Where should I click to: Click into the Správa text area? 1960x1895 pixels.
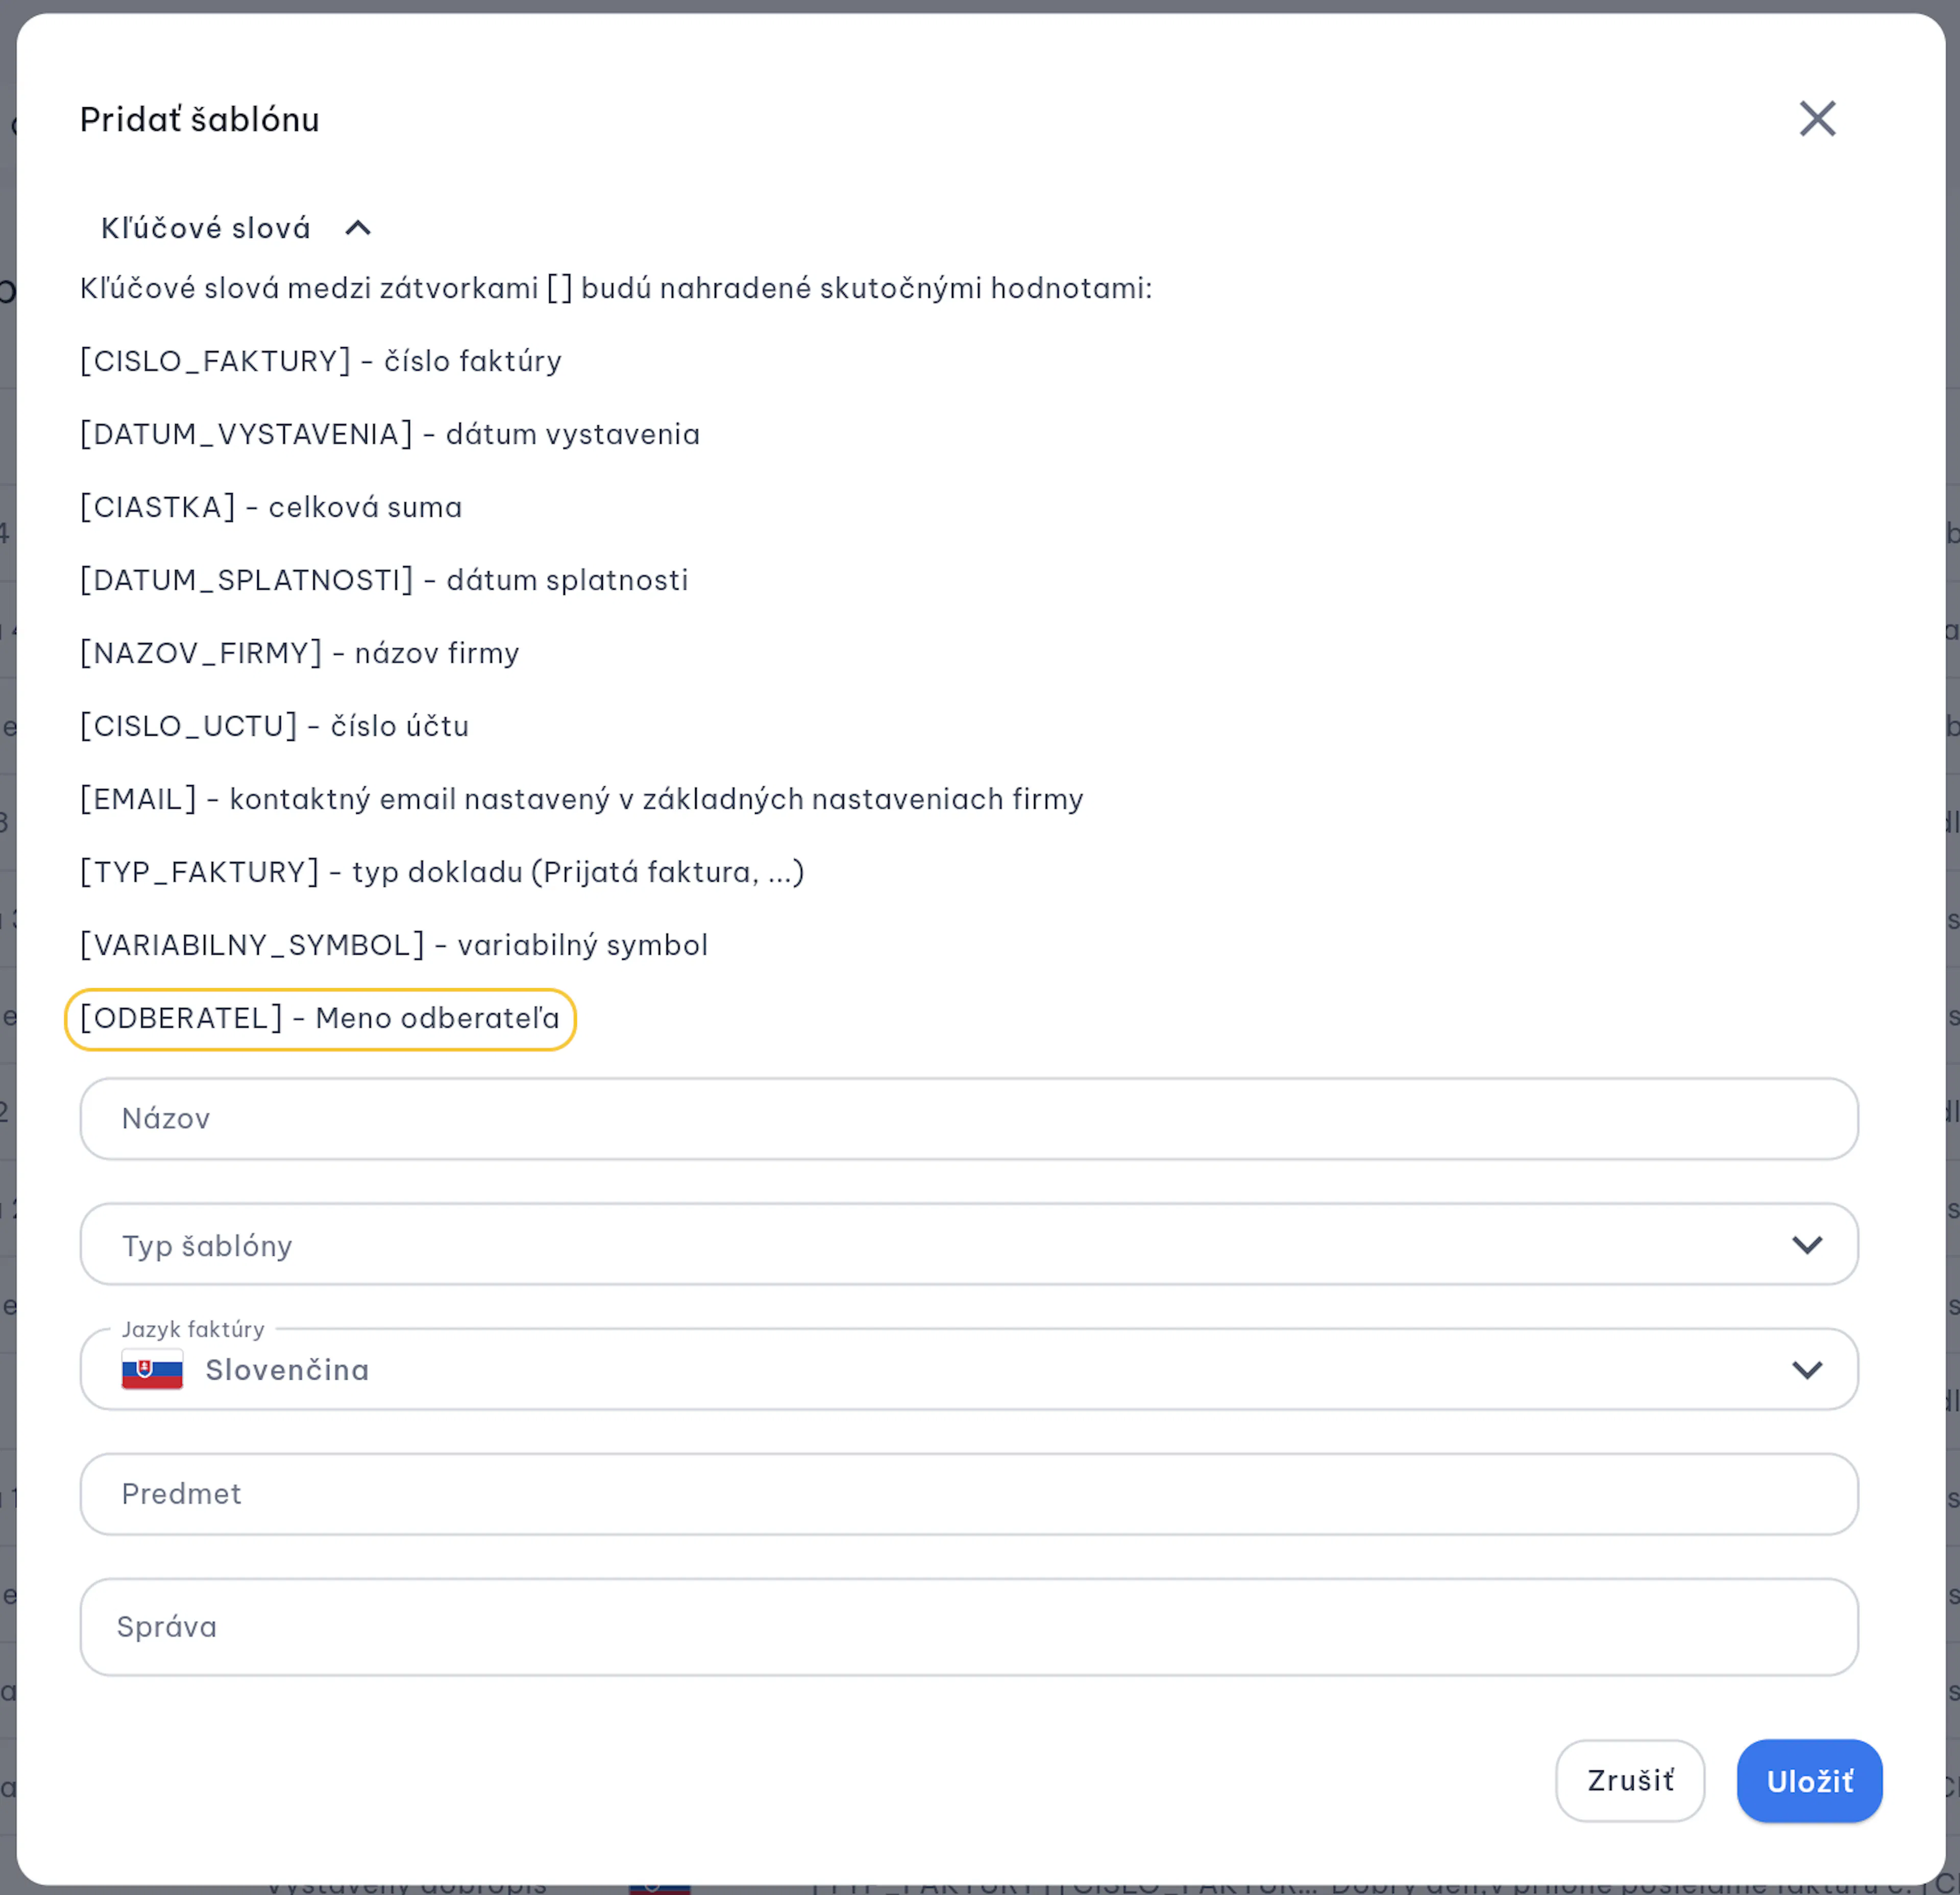tap(968, 1627)
